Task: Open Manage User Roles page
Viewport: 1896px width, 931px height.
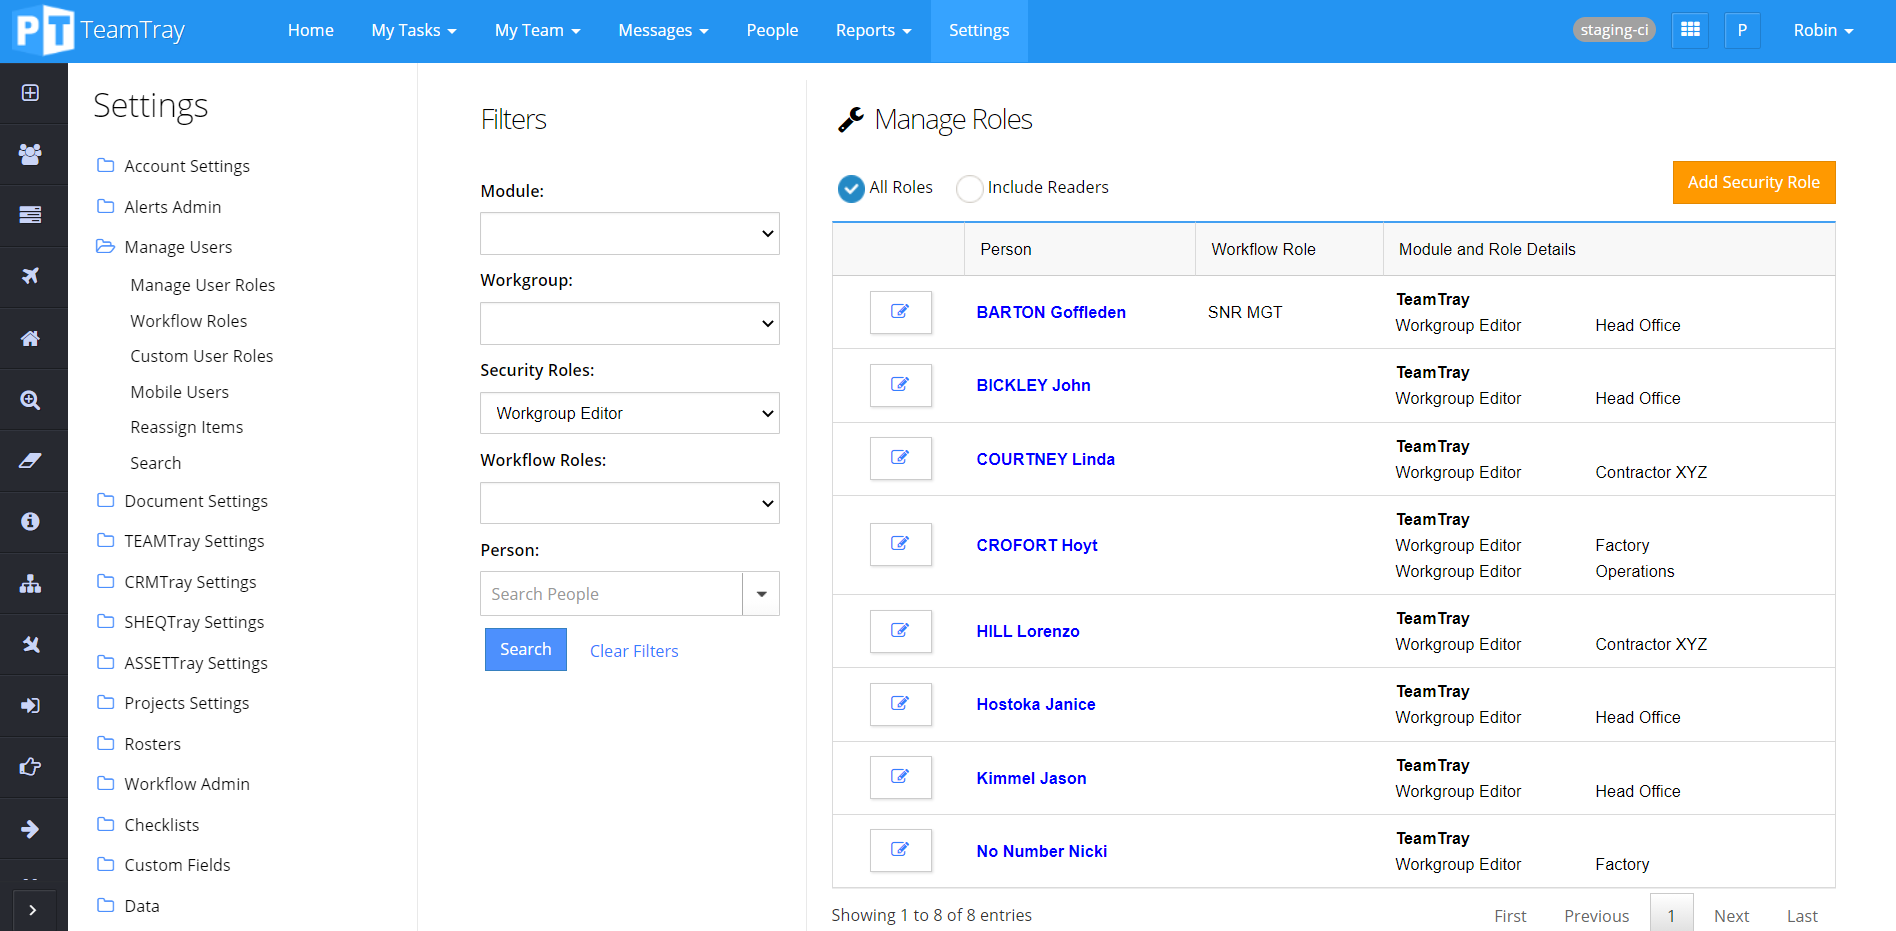Action: [203, 285]
